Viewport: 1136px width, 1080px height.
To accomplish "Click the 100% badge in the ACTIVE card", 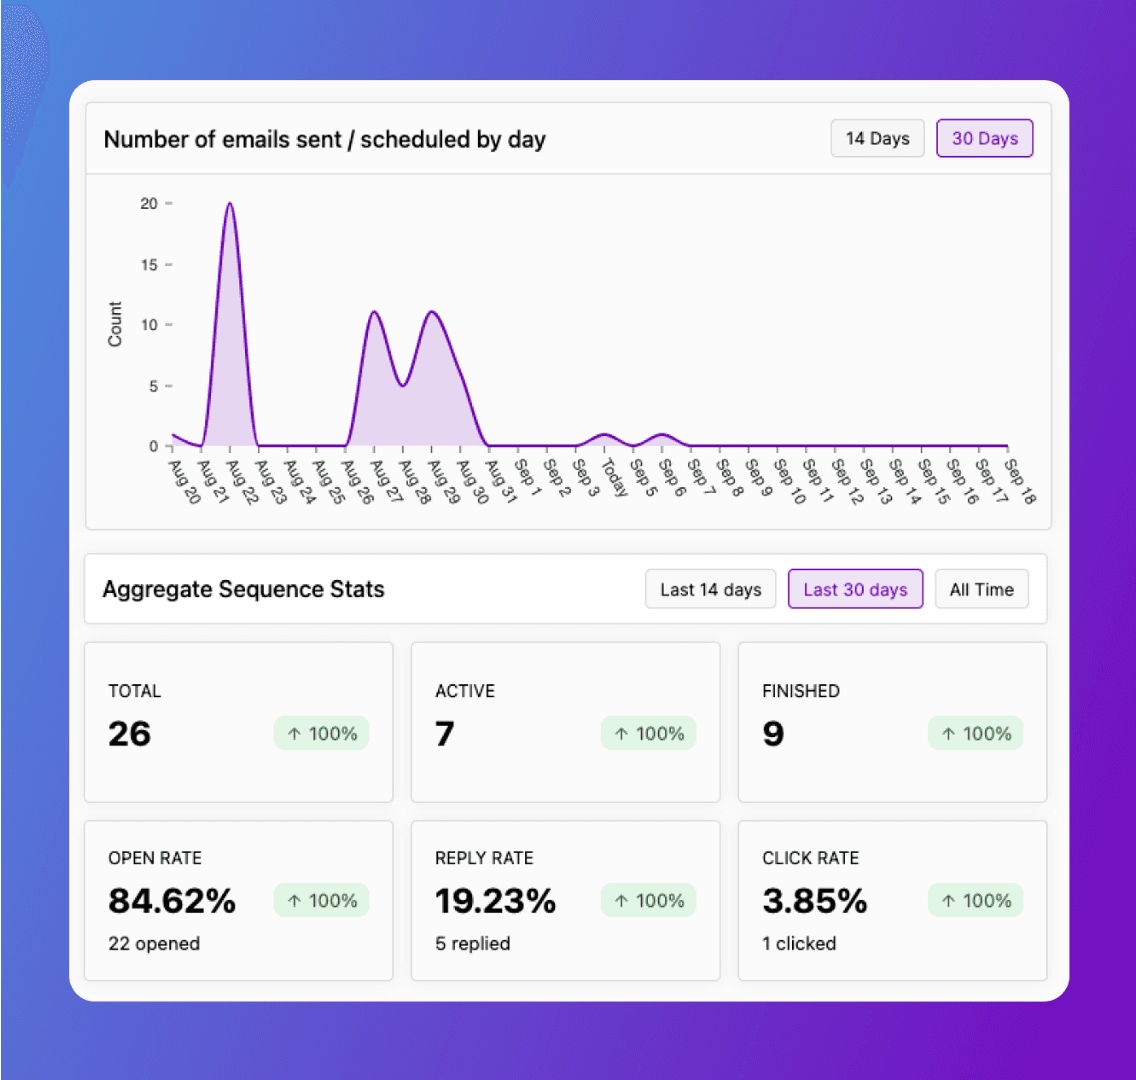I will point(648,734).
